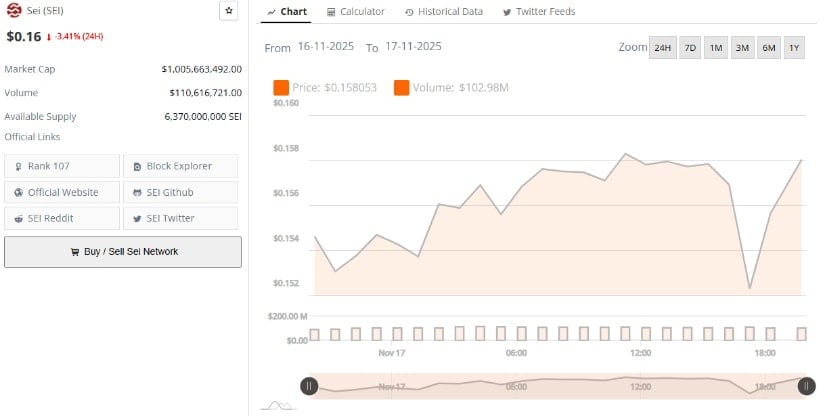Viewport: 825px width, 416px height.
Task: Grab the left range slider handle
Action: pos(310,386)
